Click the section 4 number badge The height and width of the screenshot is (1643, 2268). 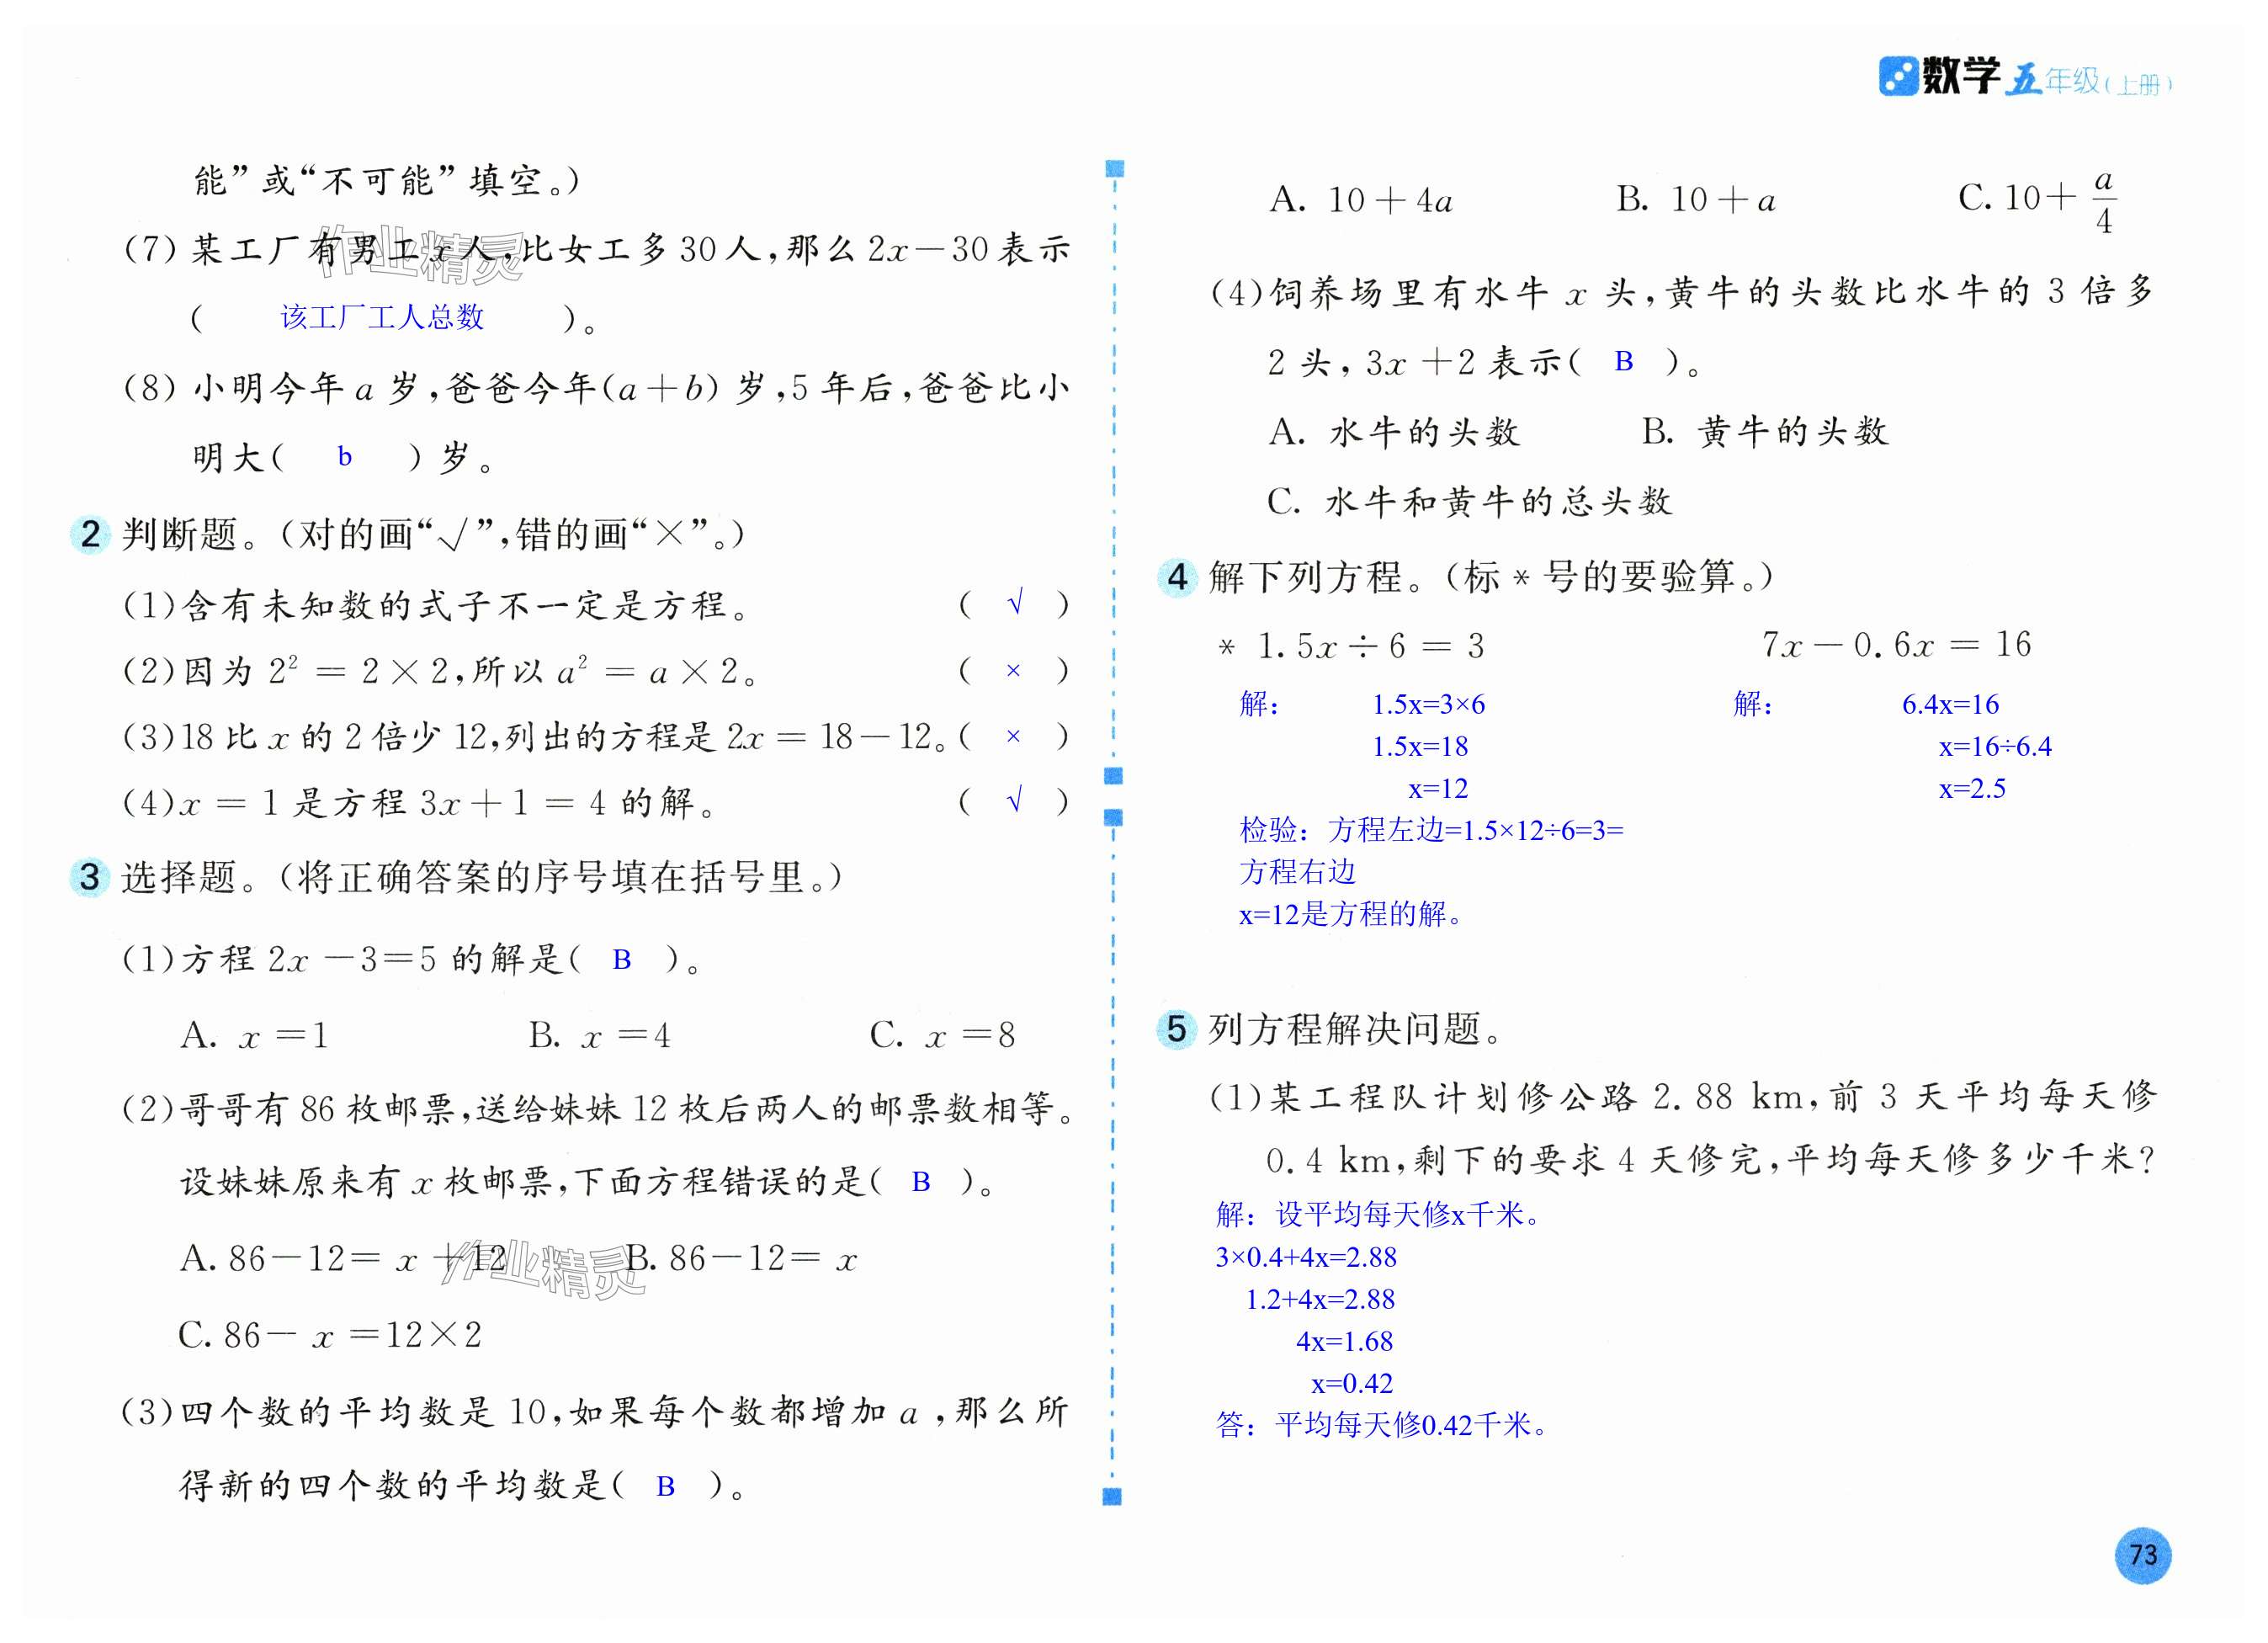1177,577
